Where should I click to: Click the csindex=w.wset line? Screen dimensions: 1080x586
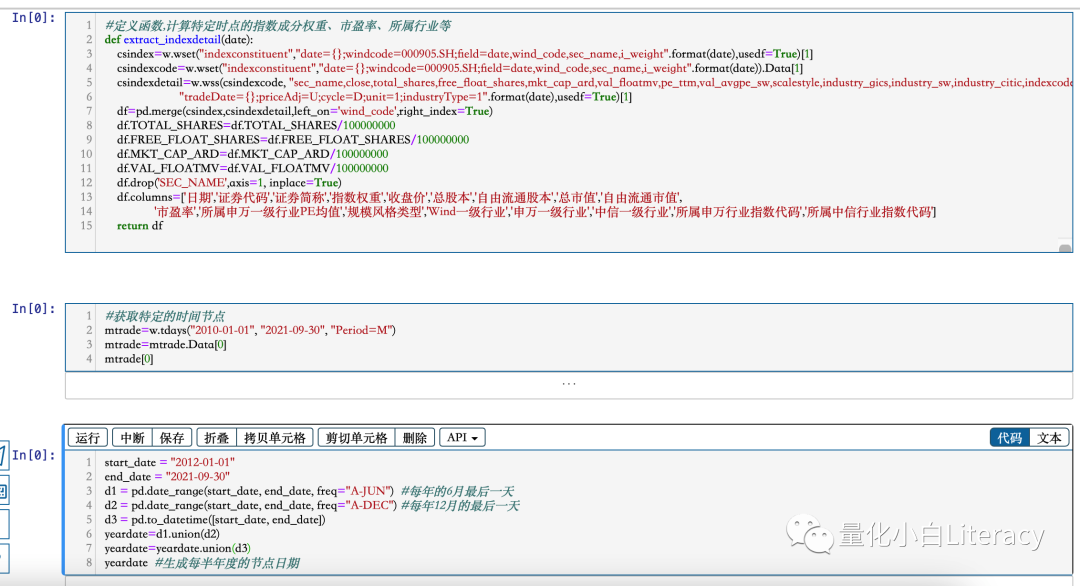(465, 54)
